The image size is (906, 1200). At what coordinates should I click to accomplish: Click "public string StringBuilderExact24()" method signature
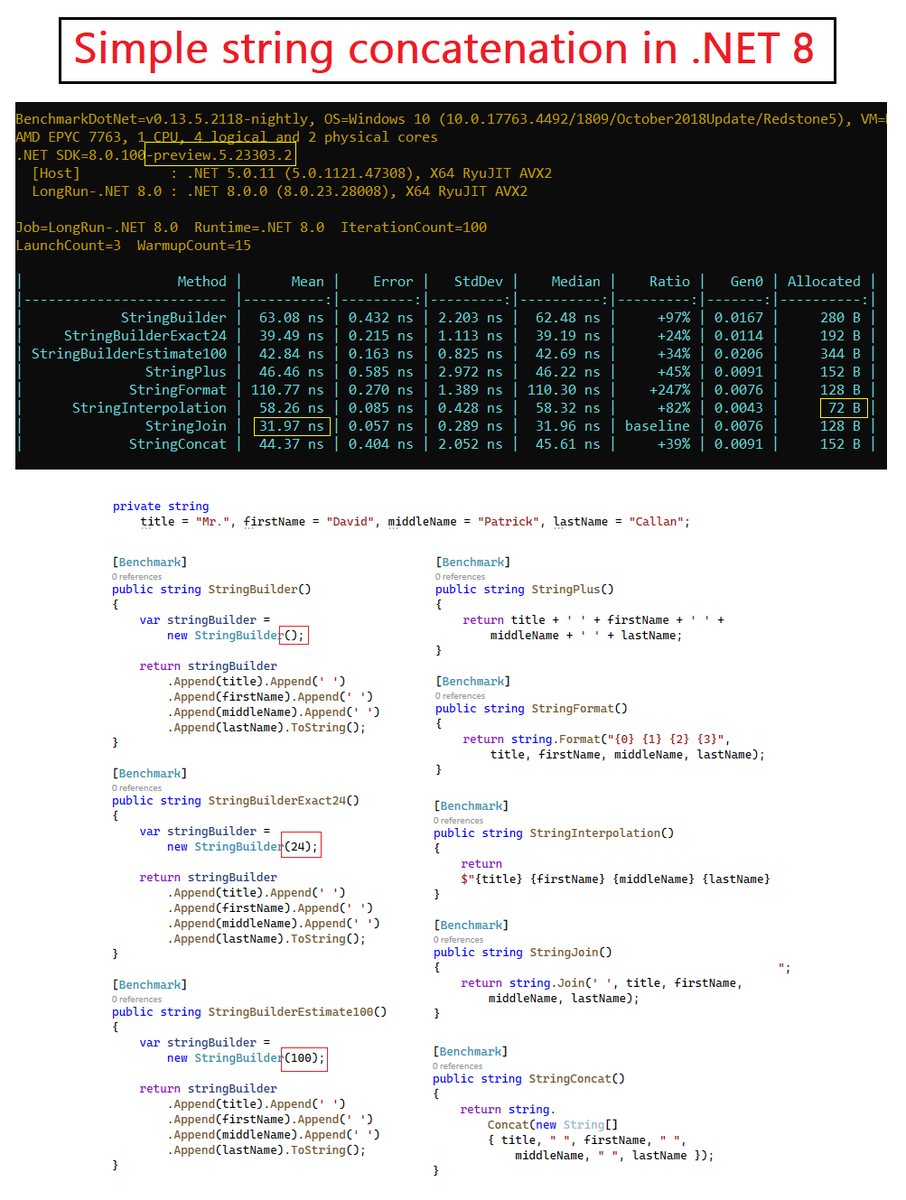236,800
